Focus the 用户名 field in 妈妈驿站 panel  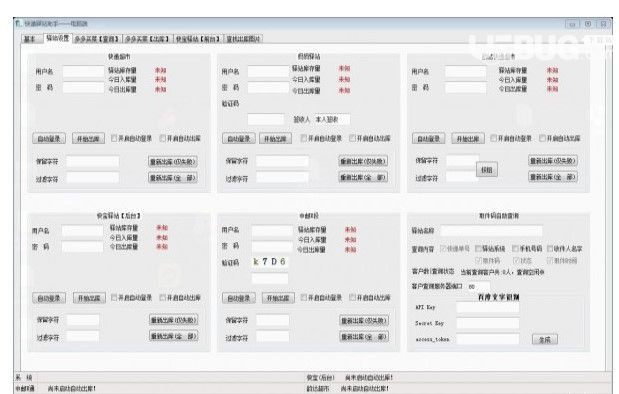pos(268,71)
